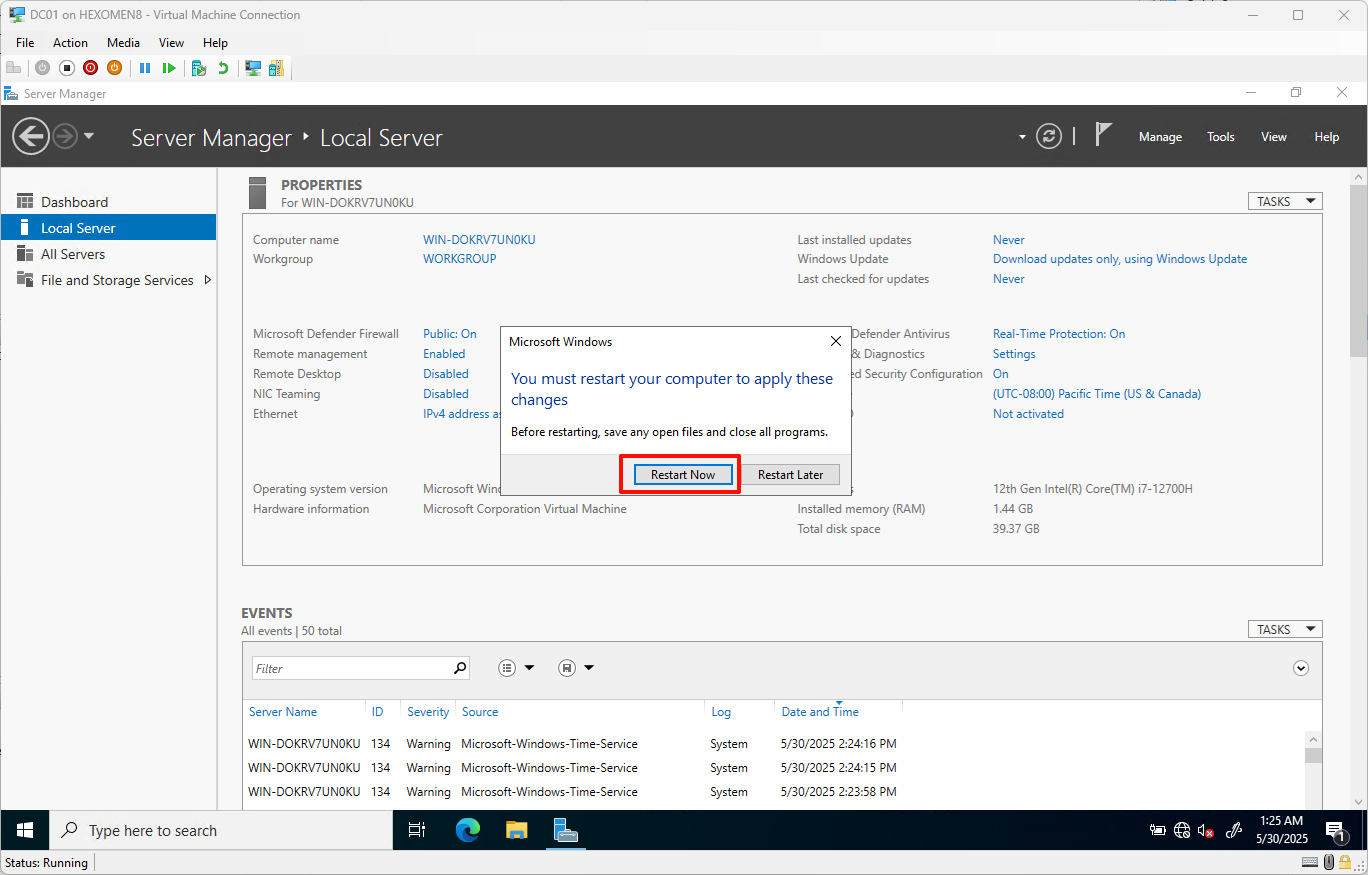Click the pen workspace tray icon
This screenshot has width=1368, height=875.
click(1234, 830)
